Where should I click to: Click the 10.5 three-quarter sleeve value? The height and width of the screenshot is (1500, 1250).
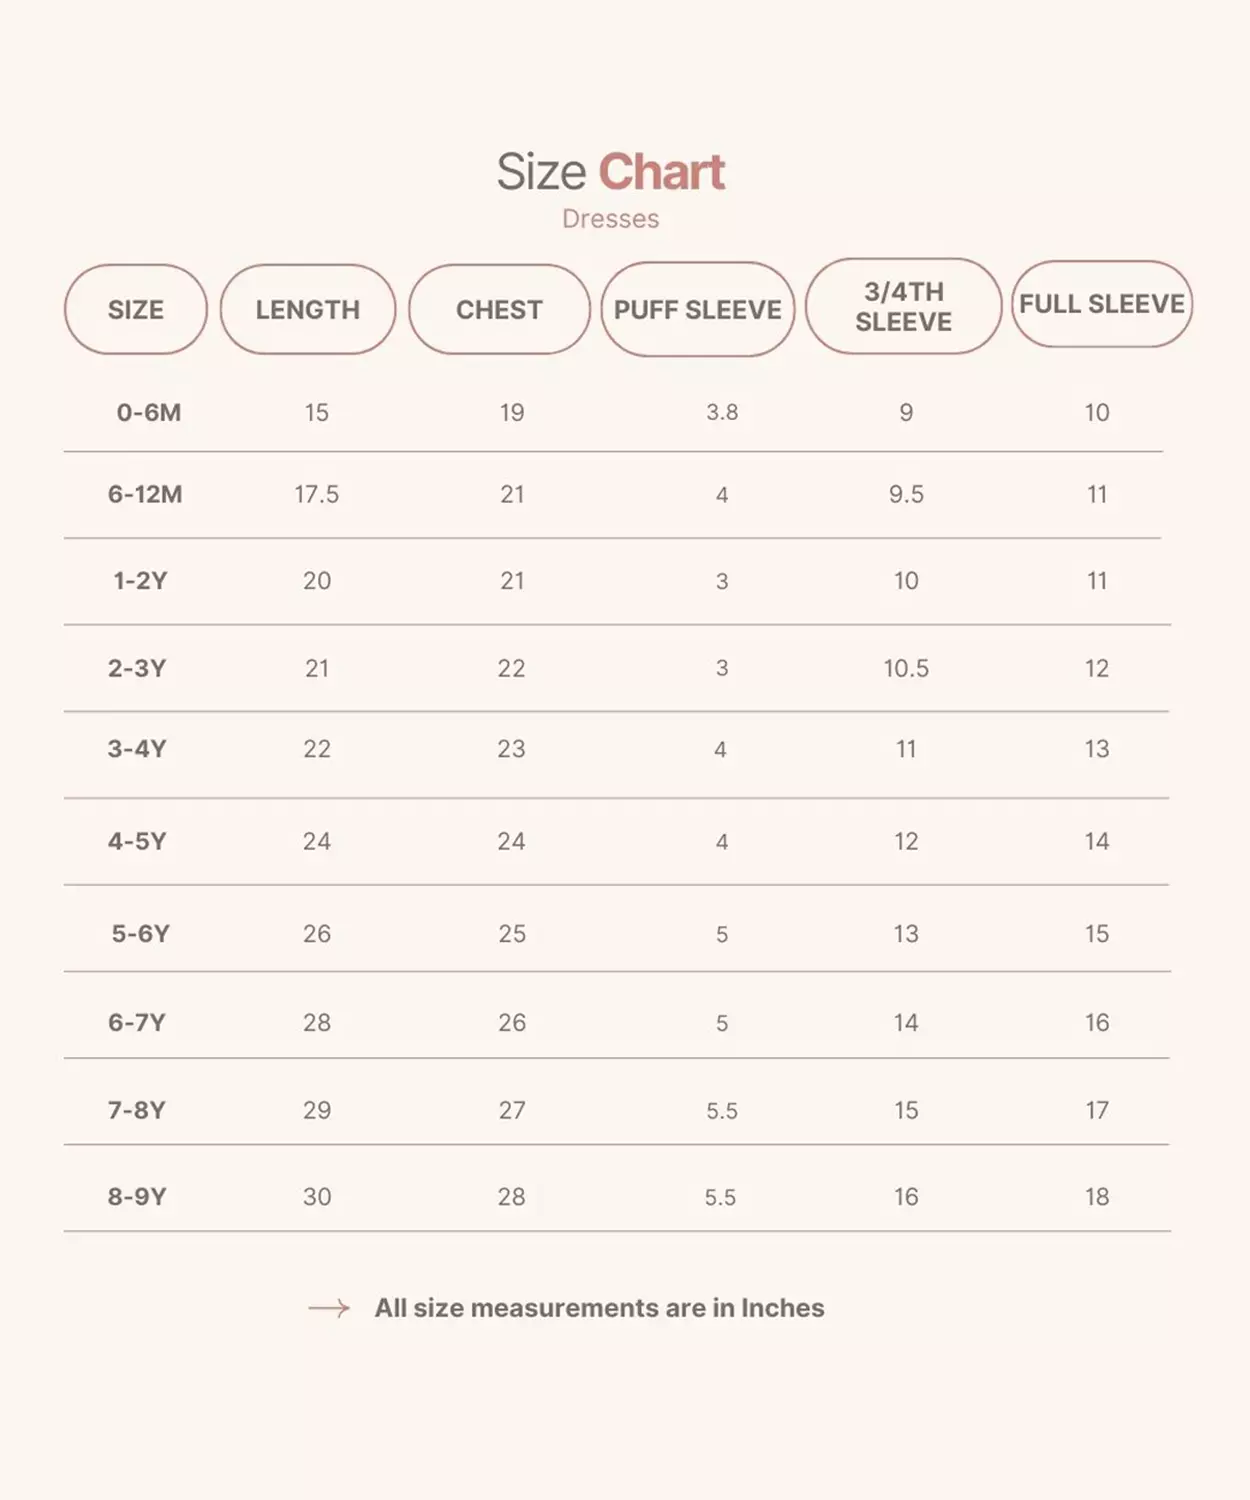[906, 668]
